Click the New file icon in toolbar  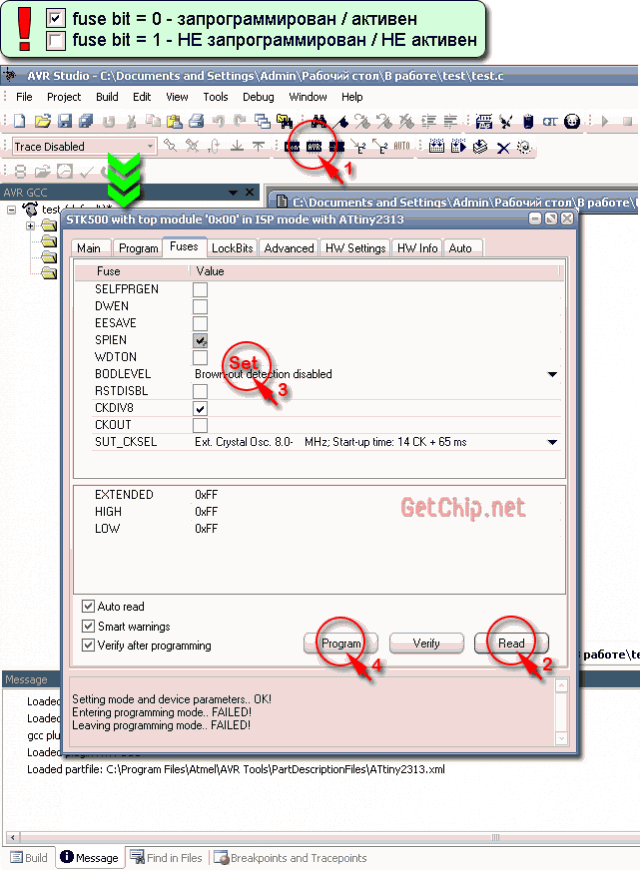pos(20,122)
